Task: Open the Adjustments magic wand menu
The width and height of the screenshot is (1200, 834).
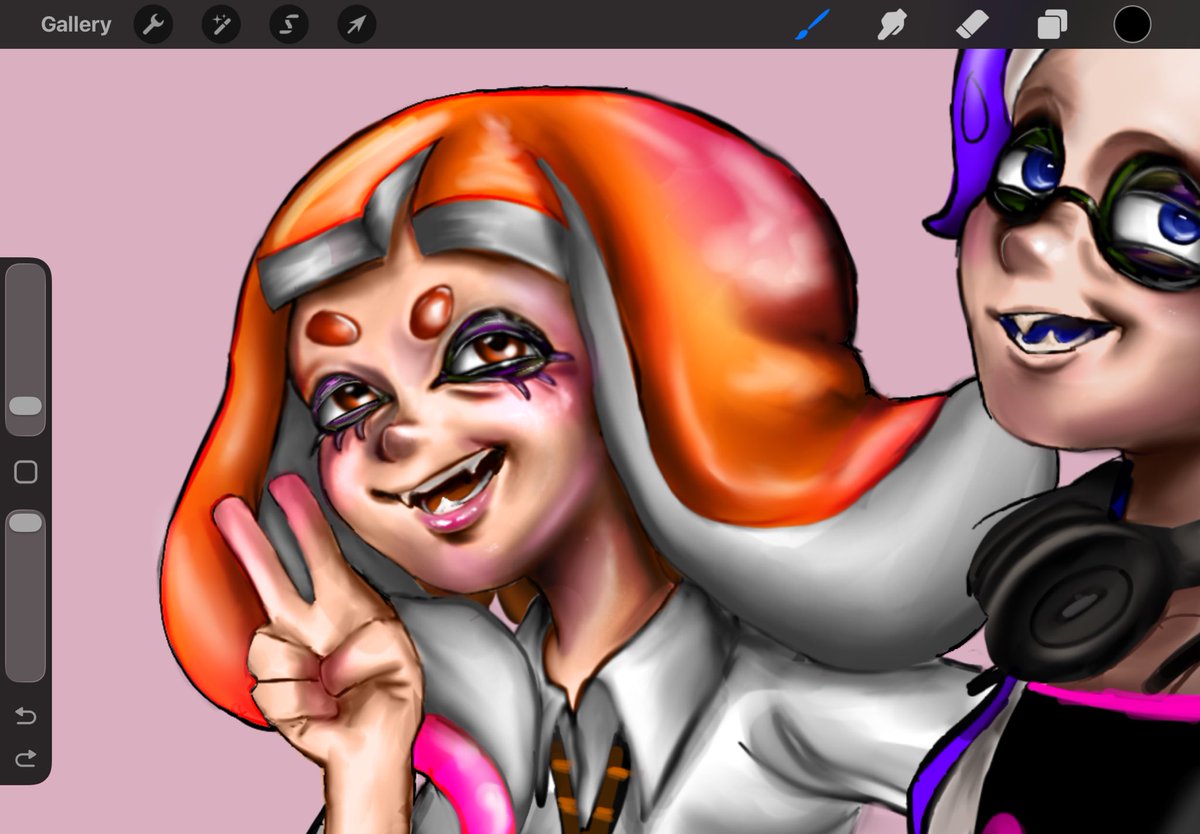Action: (x=221, y=25)
